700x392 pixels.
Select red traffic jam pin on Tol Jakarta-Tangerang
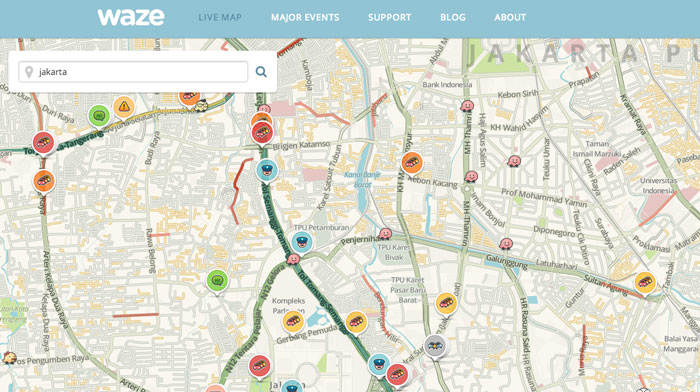pos(43,143)
